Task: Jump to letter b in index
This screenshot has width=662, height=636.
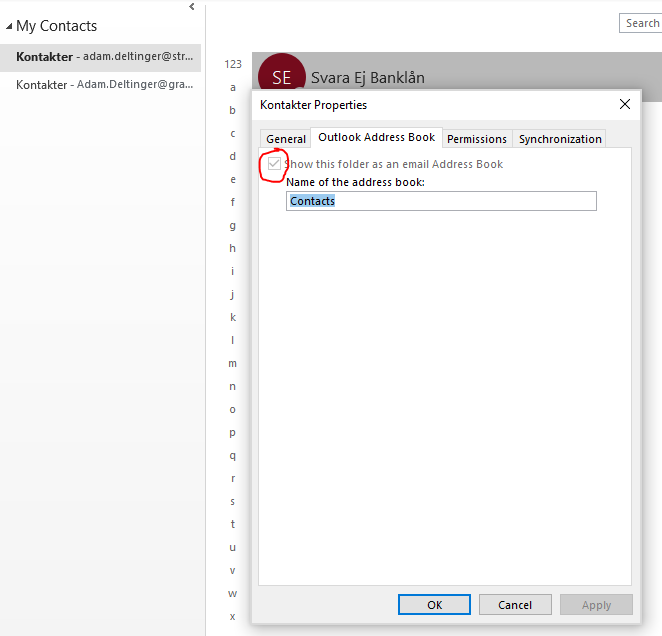Action: tap(233, 110)
